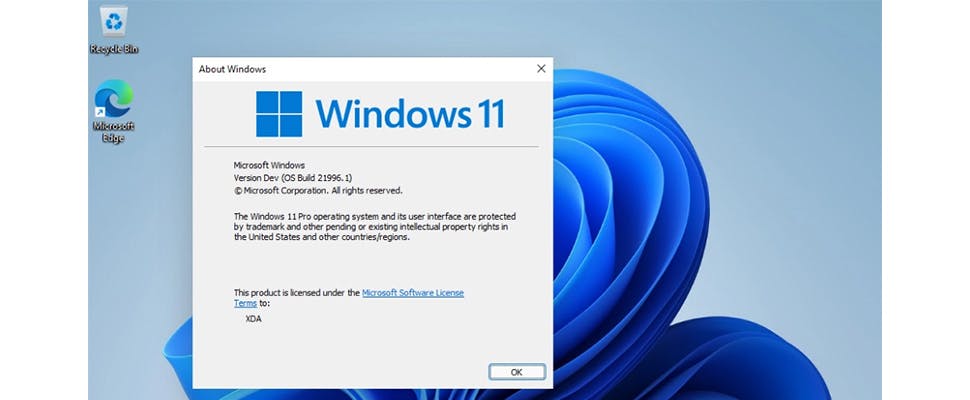Click the "This product is licensed under the" text
970x400 pixels.
click(296, 292)
